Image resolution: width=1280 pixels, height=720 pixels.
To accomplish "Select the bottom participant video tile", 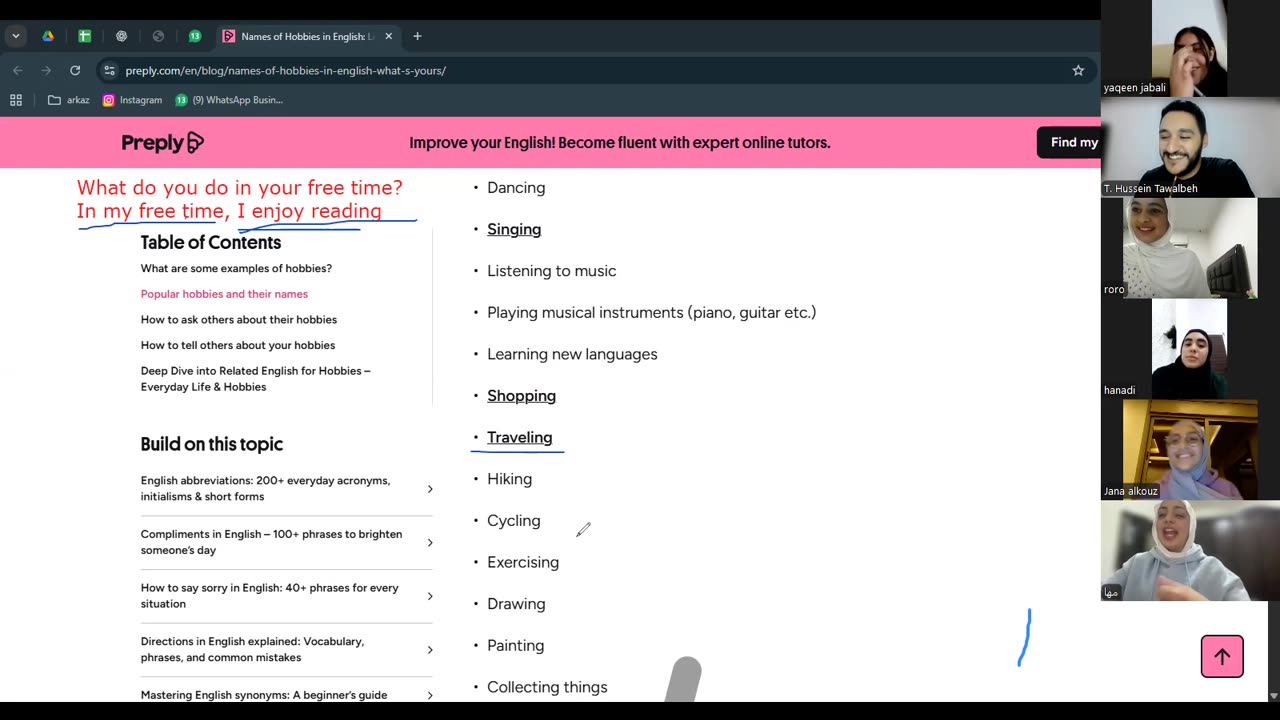I will (1190, 550).
